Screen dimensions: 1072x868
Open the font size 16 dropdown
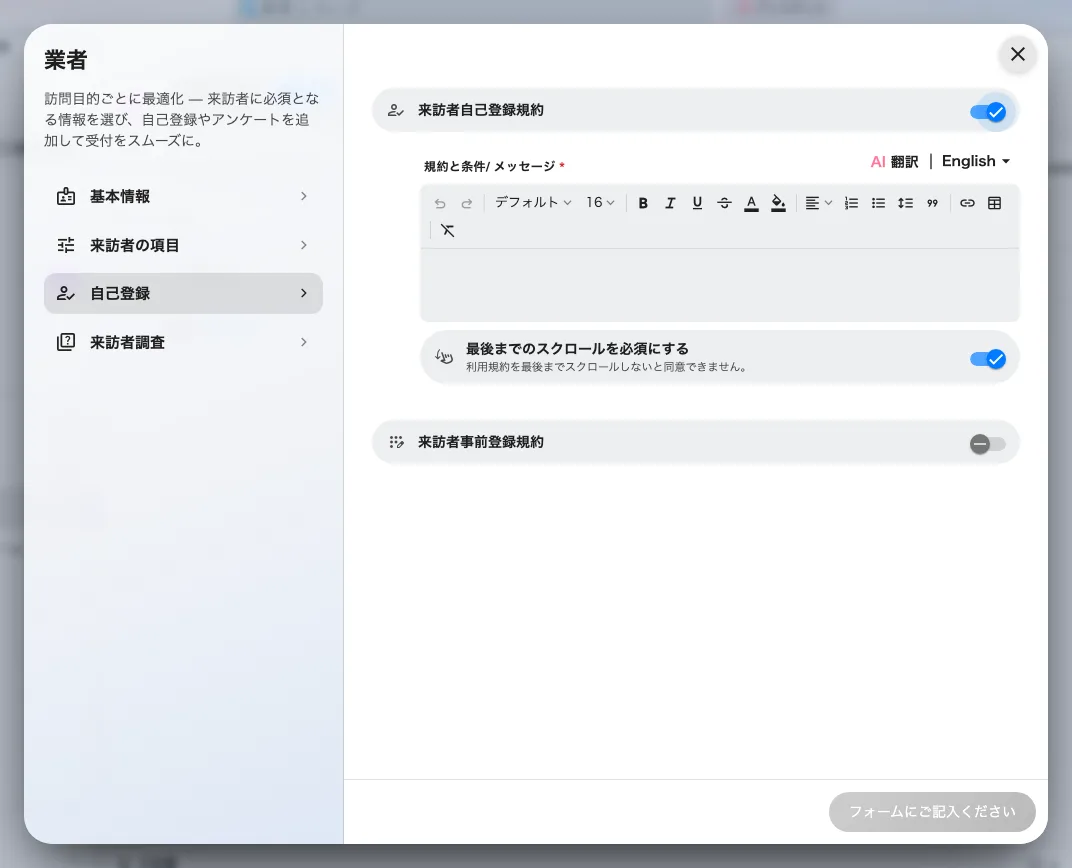pyautogui.click(x=600, y=202)
